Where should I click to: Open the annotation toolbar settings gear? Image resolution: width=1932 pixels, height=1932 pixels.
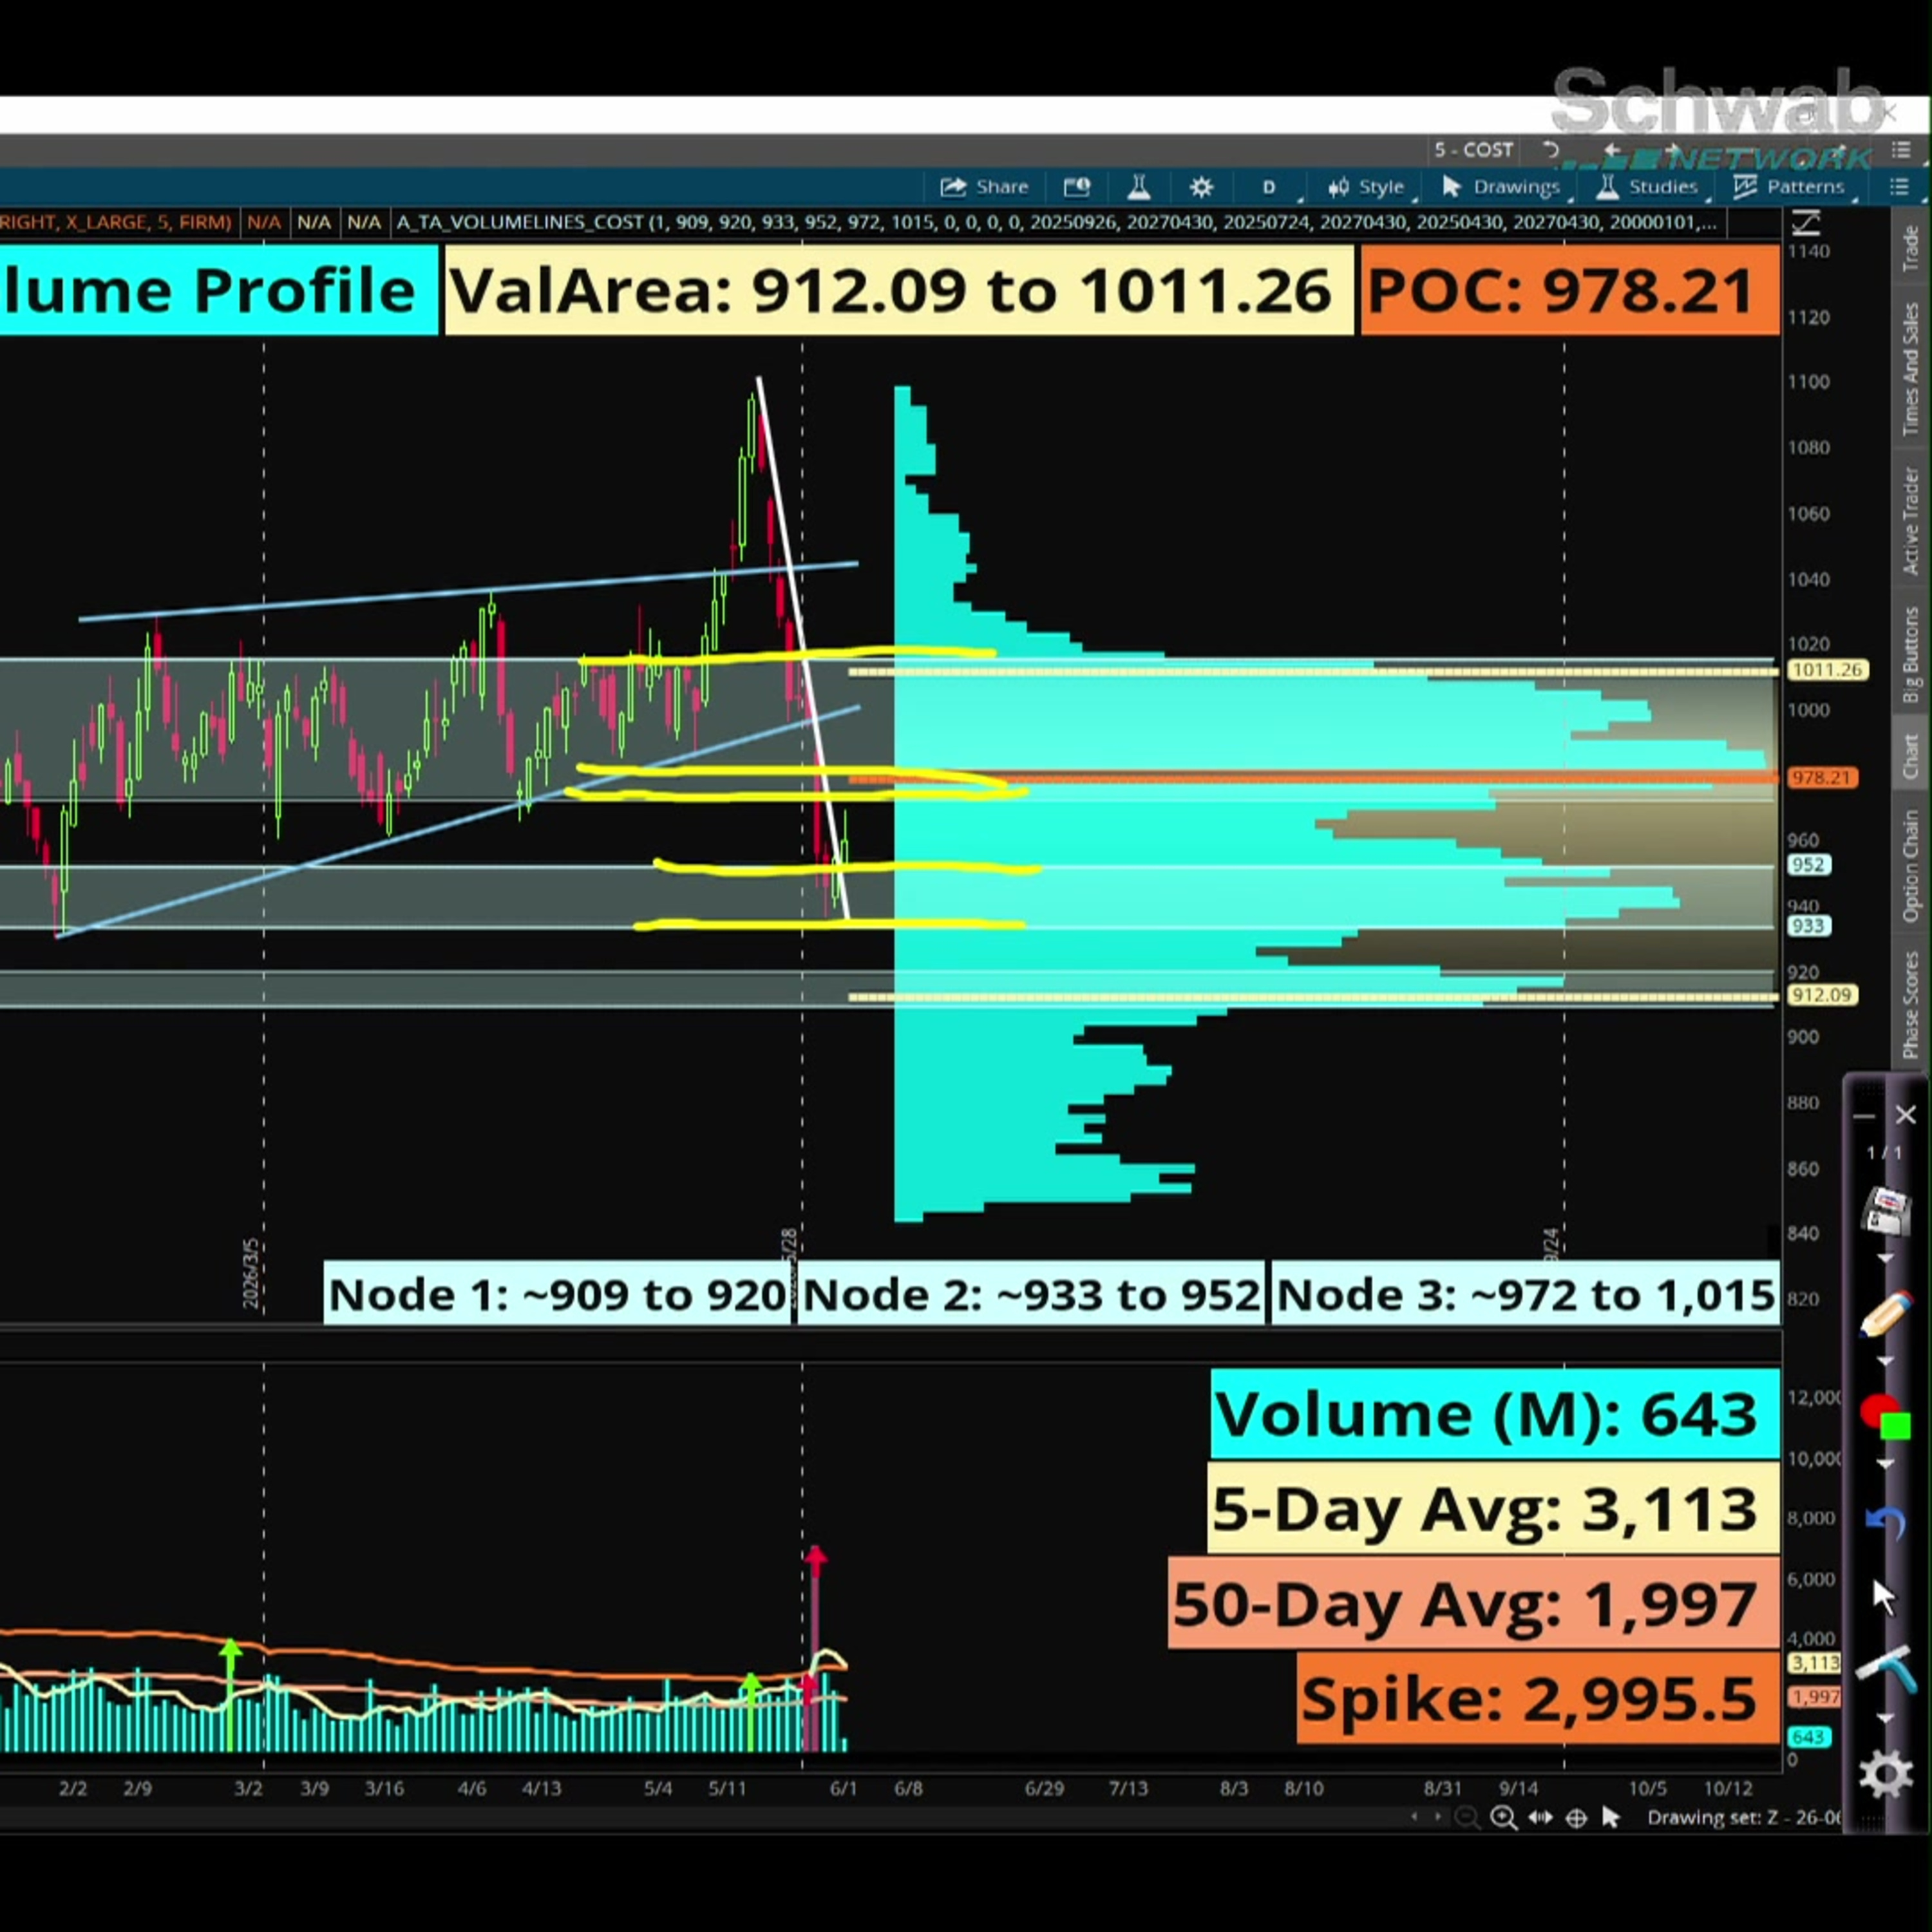(x=1886, y=1776)
